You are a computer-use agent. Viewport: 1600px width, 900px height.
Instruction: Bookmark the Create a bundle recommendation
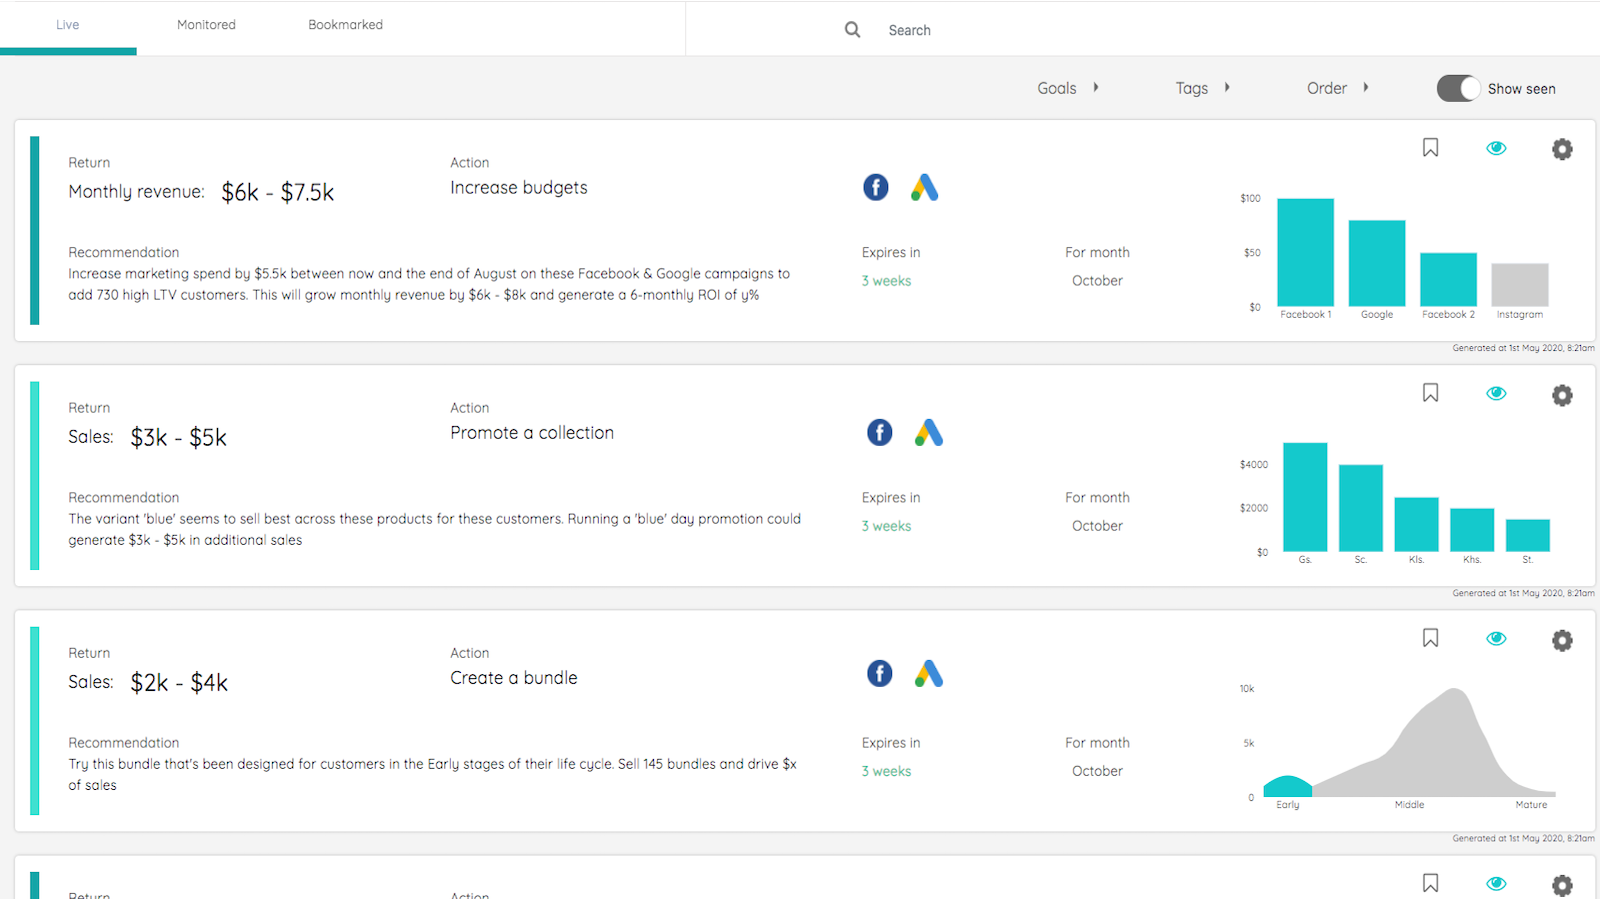point(1430,638)
